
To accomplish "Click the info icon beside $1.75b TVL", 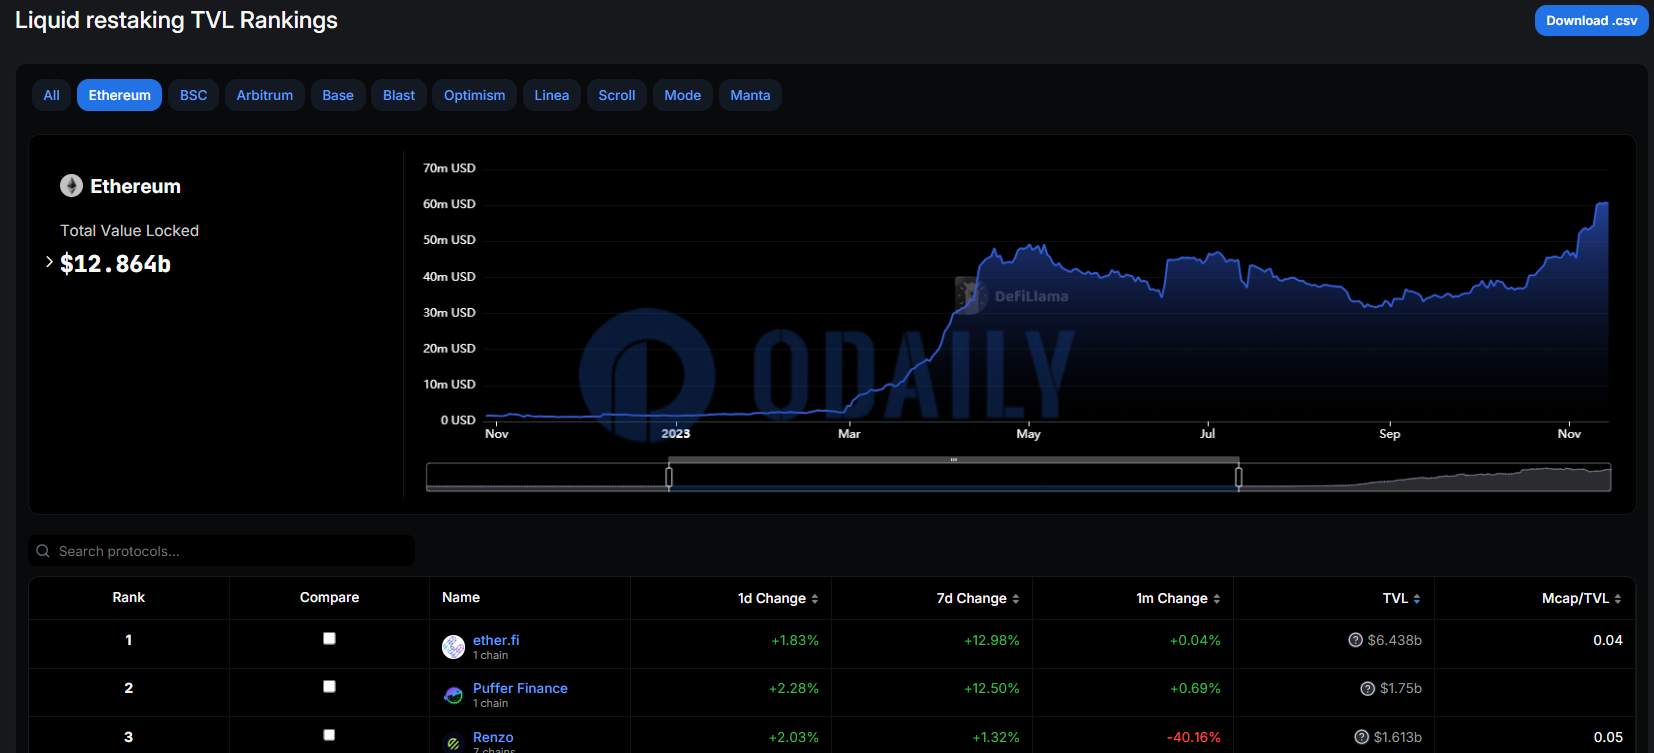I will point(1367,688).
